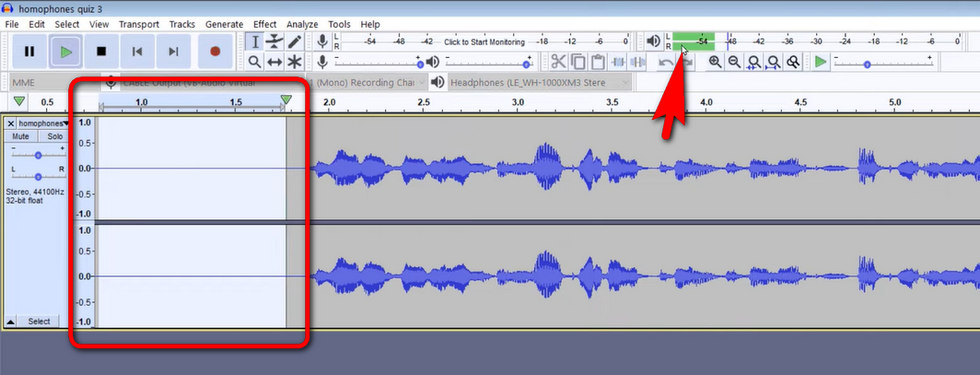Screen dimensions: 980x375
Task: Solo the homophones track
Action: click(x=54, y=136)
